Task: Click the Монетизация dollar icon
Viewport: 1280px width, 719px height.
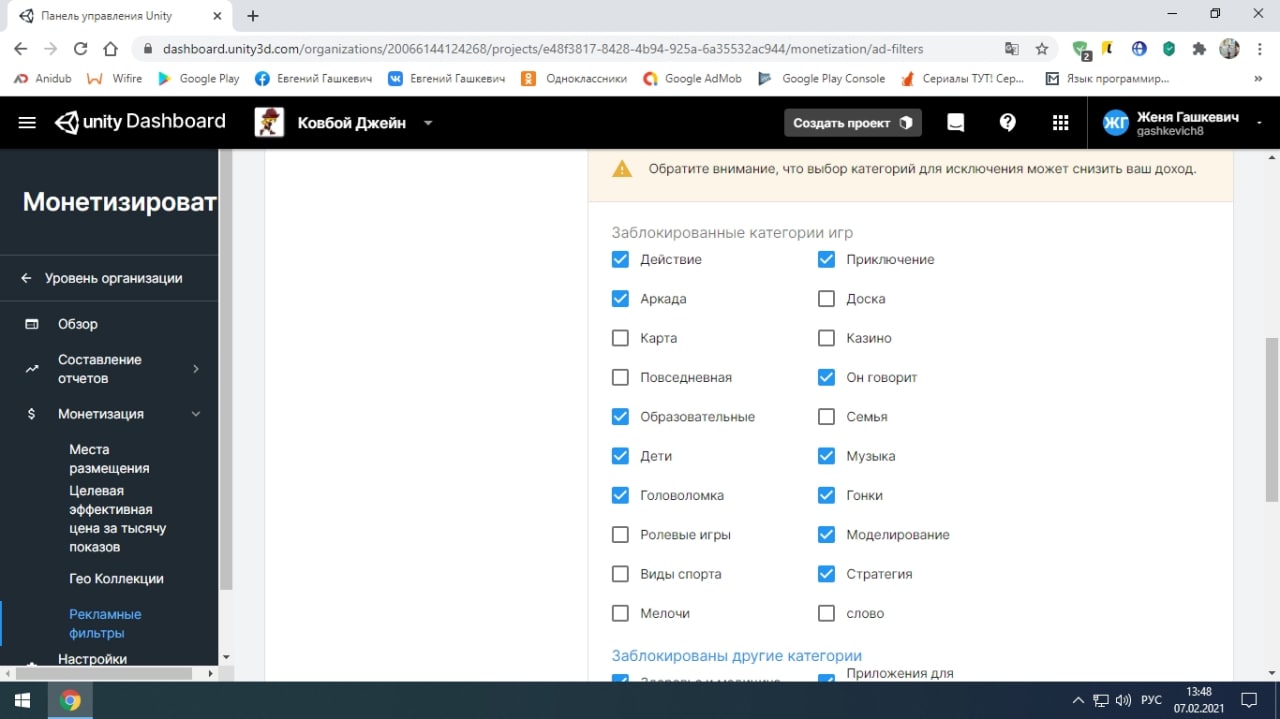Action: (x=32, y=414)
